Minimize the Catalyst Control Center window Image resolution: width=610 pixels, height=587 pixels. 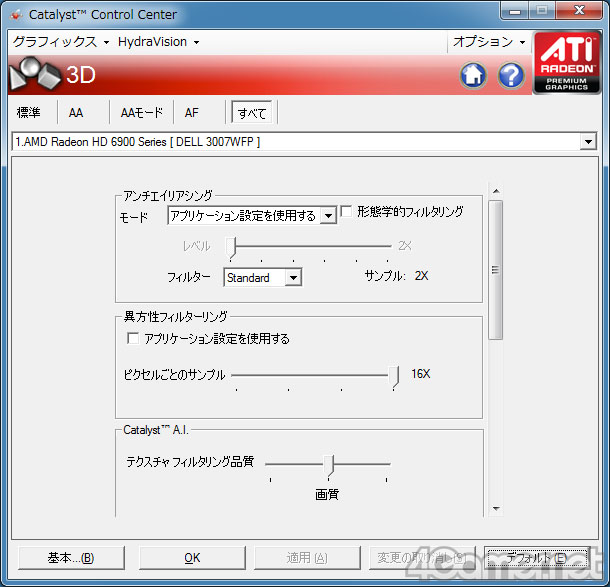point(515,11)
